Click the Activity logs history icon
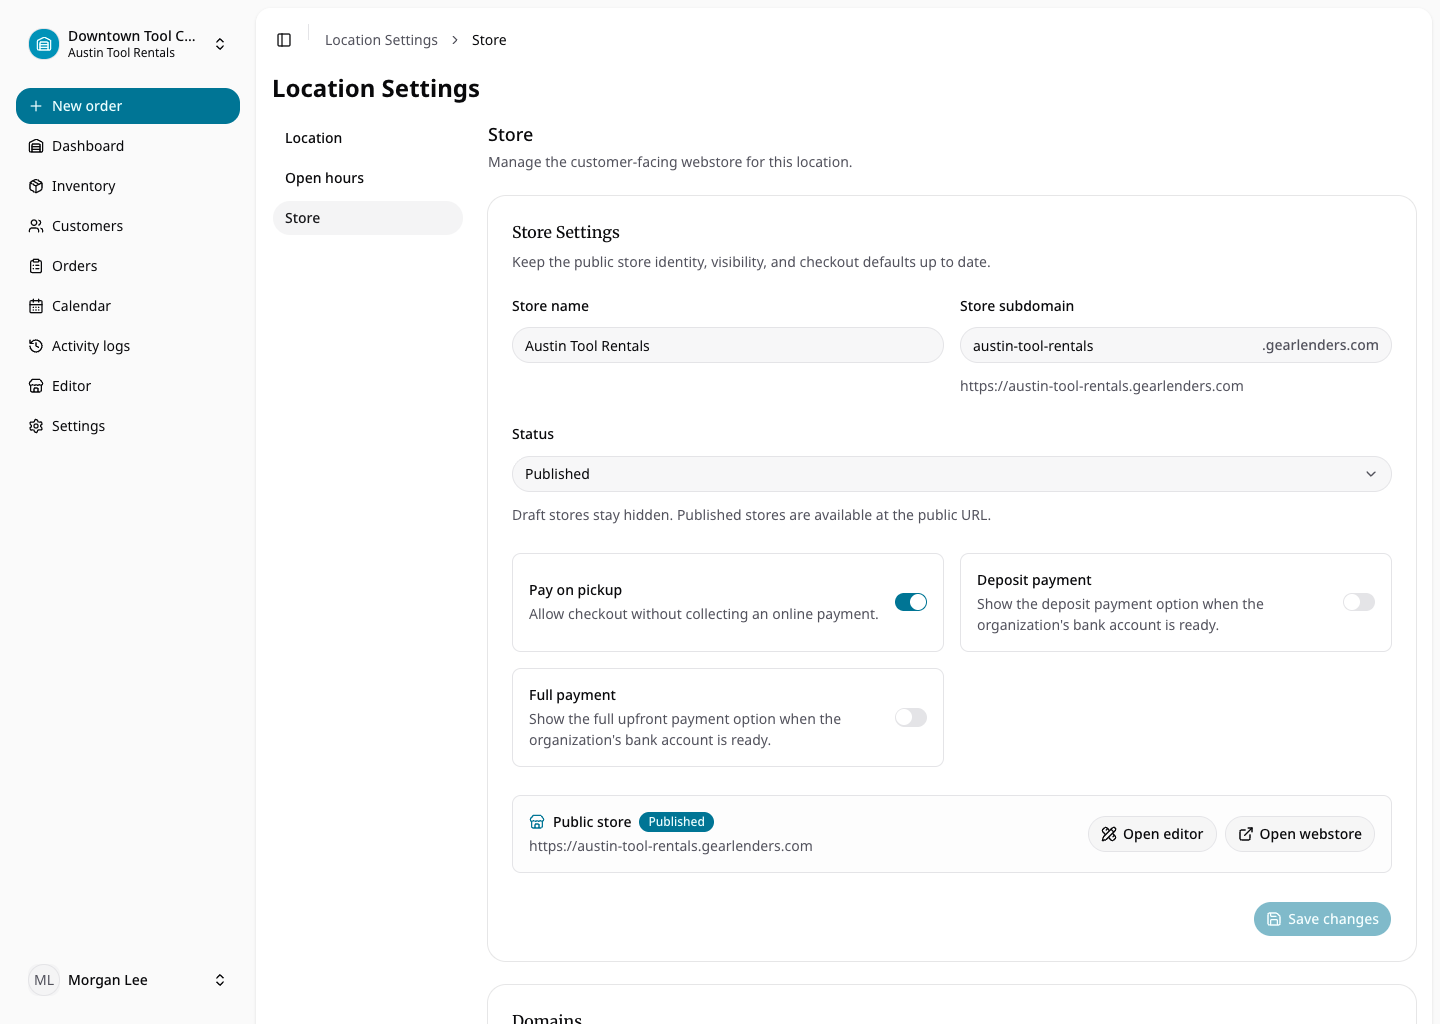Image resolution: width=1440 pixels, height=1024 pixels. (36, 346)
